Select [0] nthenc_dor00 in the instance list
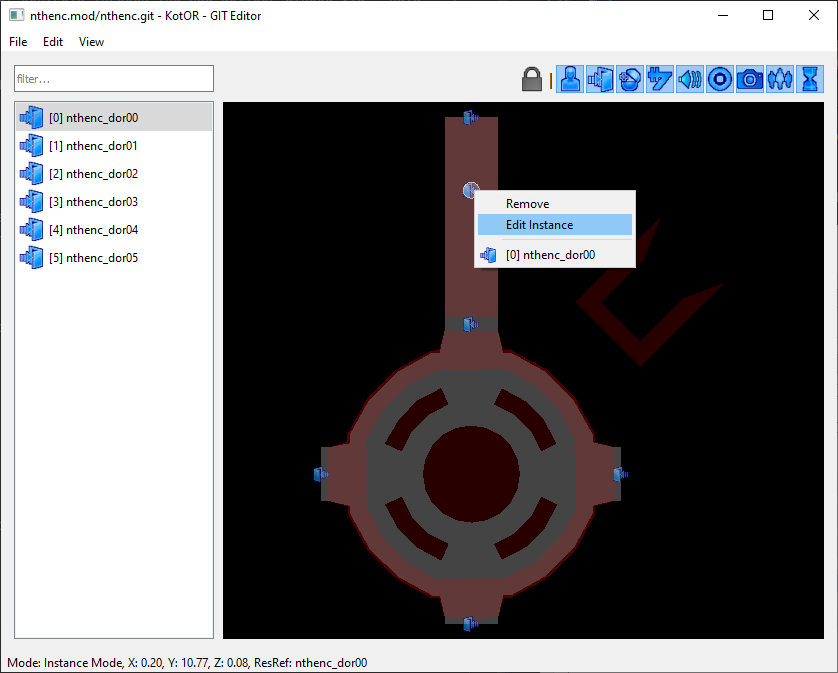 [114, 118]
